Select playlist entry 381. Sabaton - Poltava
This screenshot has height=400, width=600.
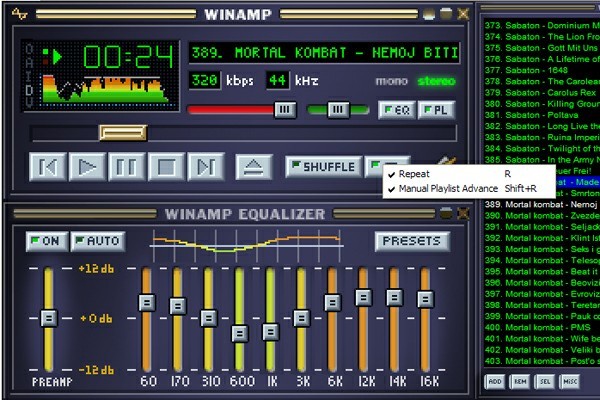pos(542,115)
